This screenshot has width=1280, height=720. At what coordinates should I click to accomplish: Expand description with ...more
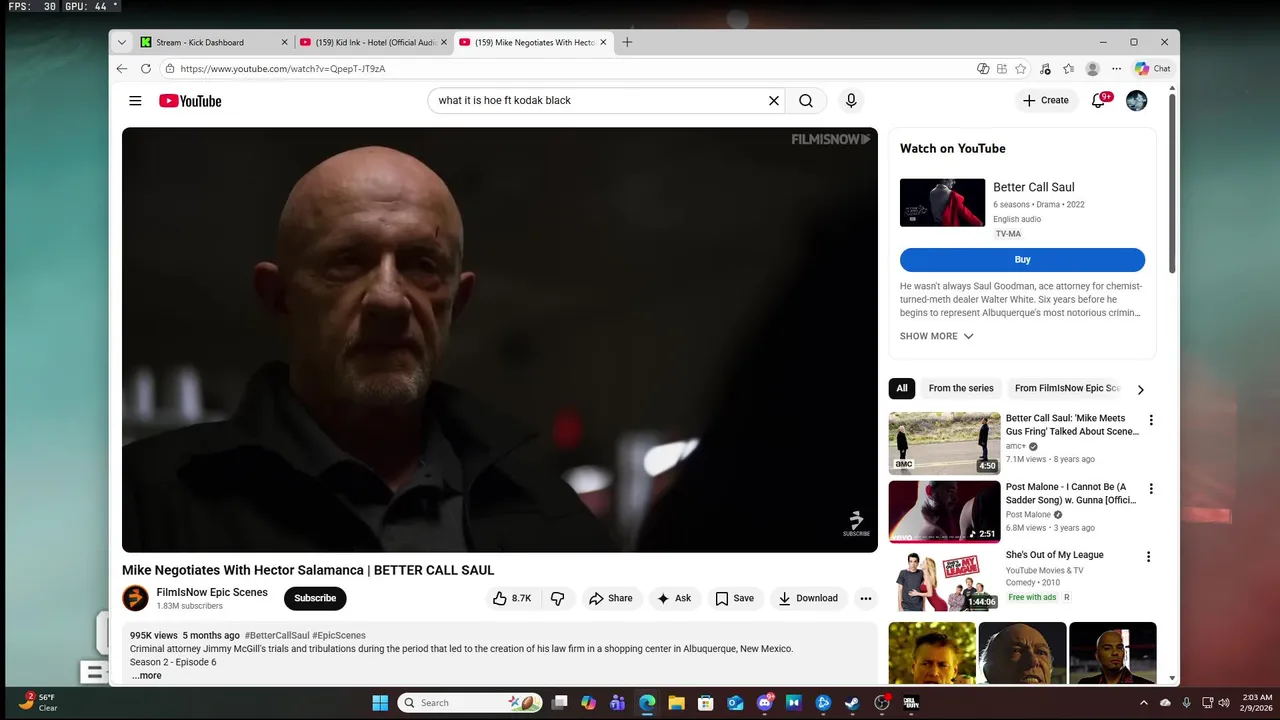pyautogui.click(x=146, y=675)
